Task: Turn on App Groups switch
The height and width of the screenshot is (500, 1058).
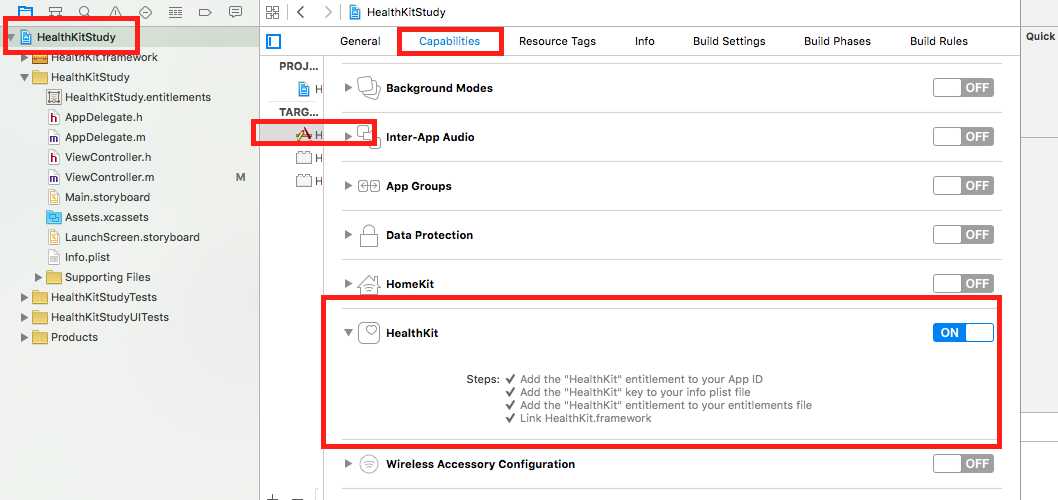Action: 963,186
